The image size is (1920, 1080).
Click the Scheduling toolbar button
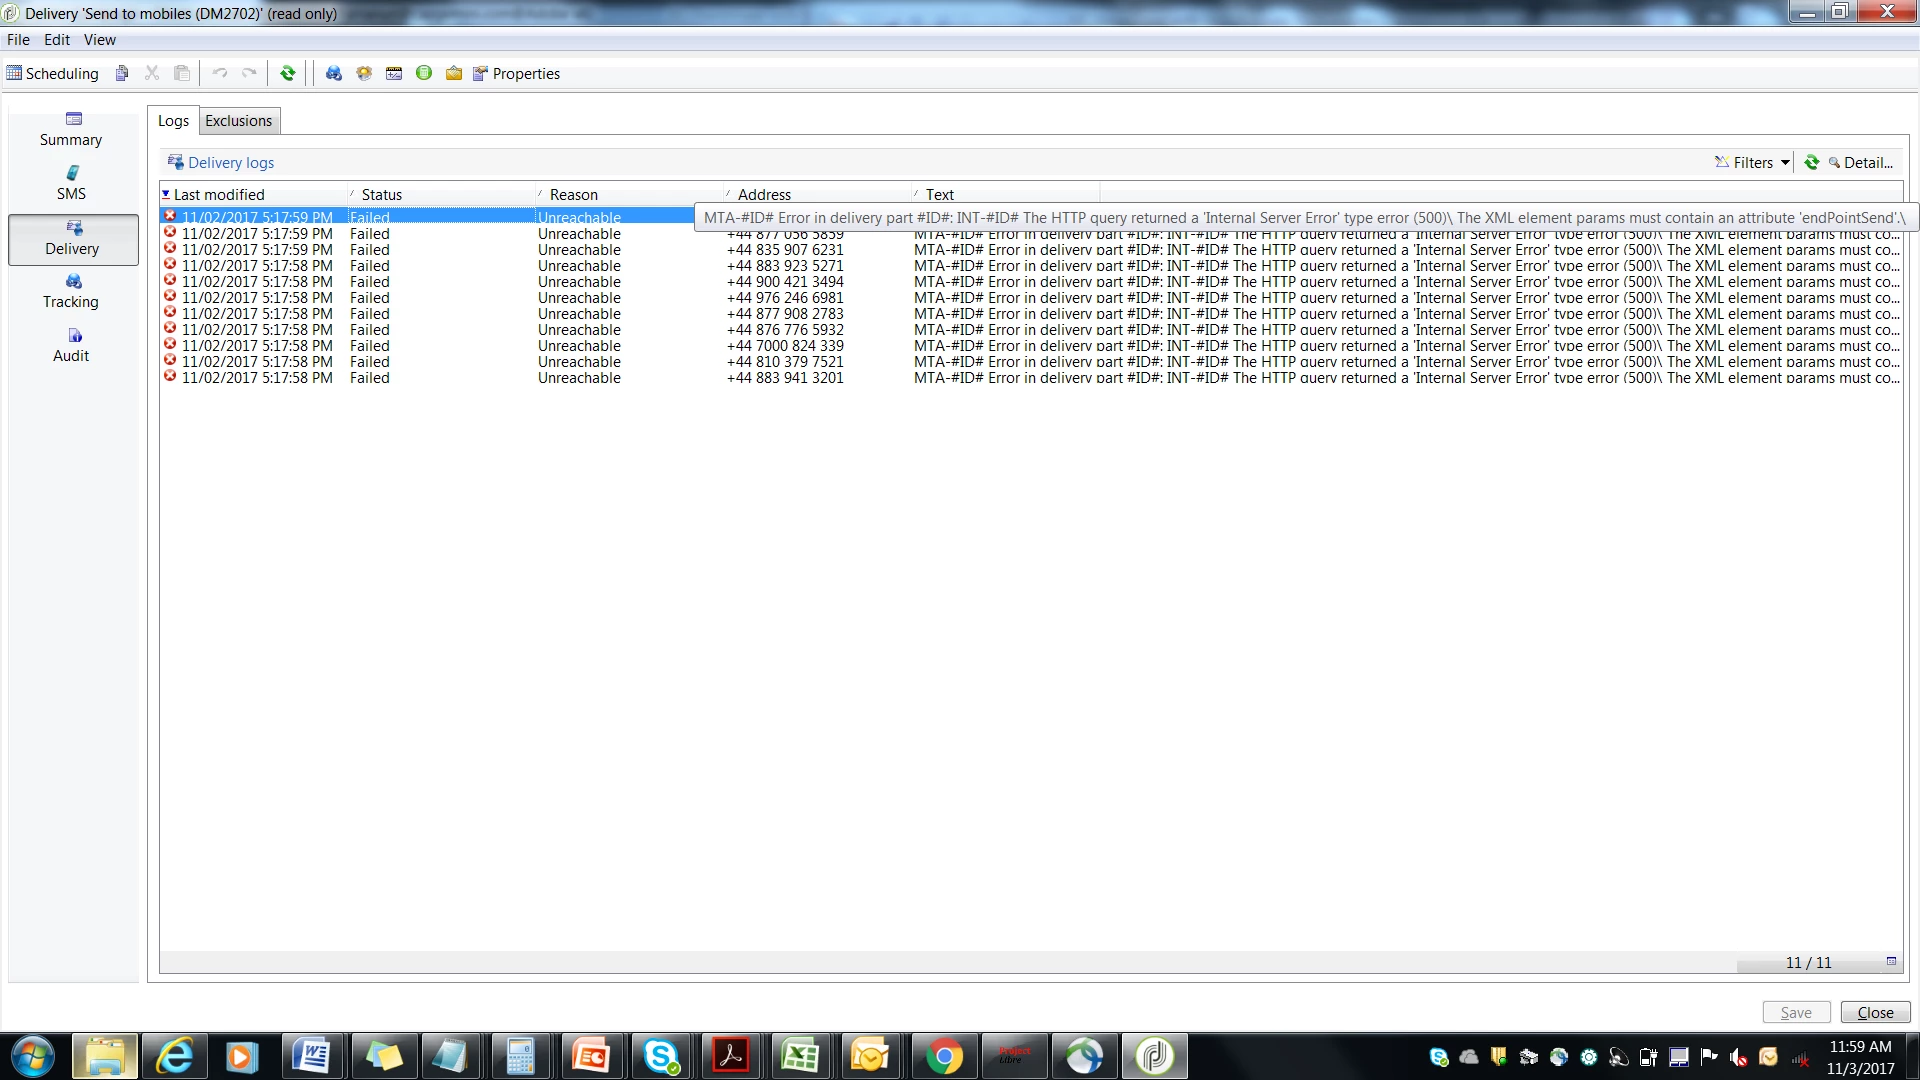53,73
